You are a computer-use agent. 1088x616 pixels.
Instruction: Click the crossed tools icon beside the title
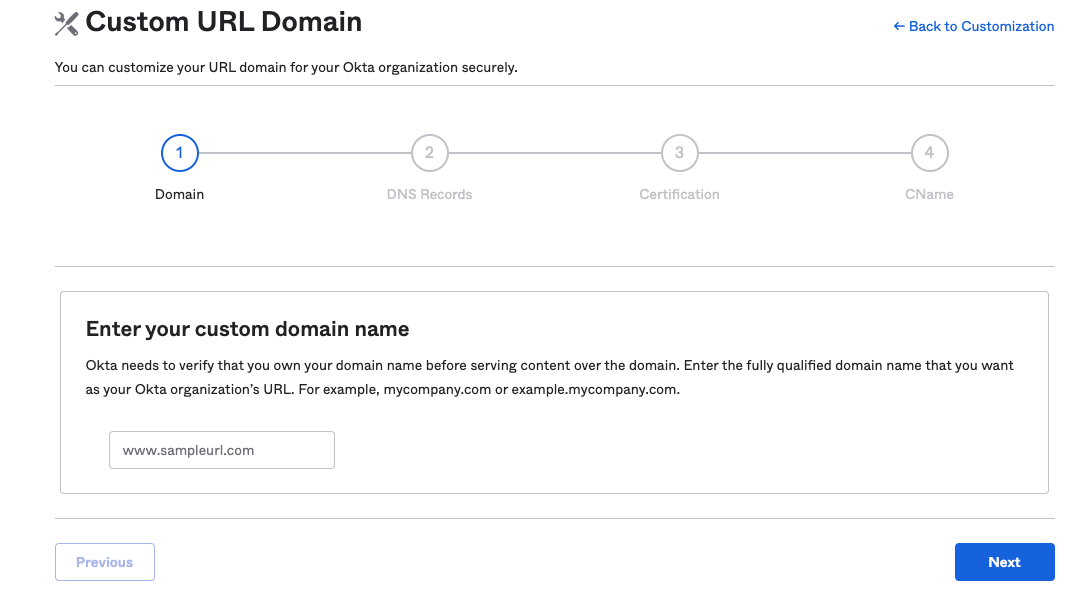click(x=67, y=24)
